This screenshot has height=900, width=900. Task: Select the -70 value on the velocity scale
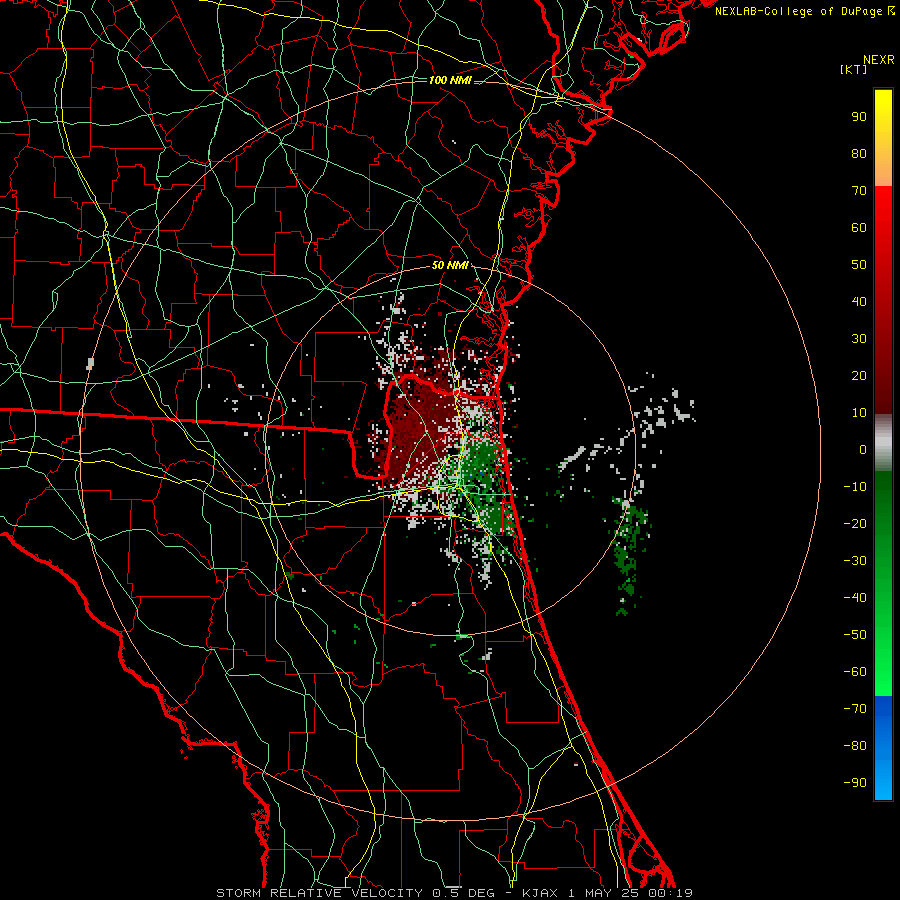click(855, 709)
